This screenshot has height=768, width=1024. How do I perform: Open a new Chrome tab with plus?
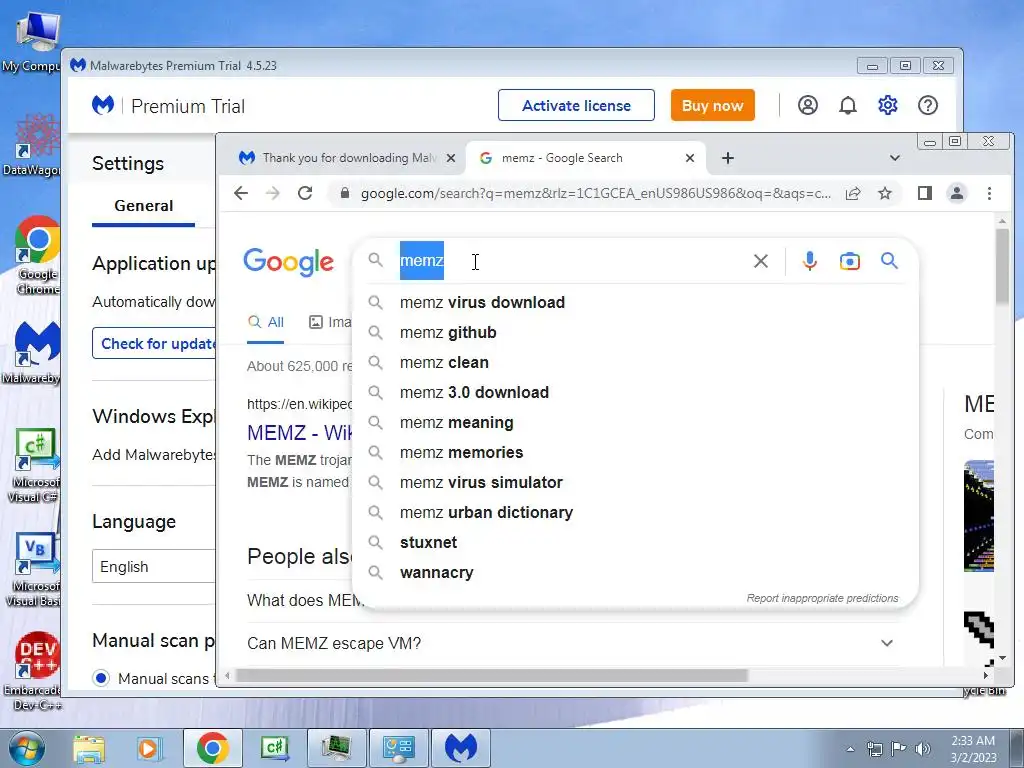(728, 158)
